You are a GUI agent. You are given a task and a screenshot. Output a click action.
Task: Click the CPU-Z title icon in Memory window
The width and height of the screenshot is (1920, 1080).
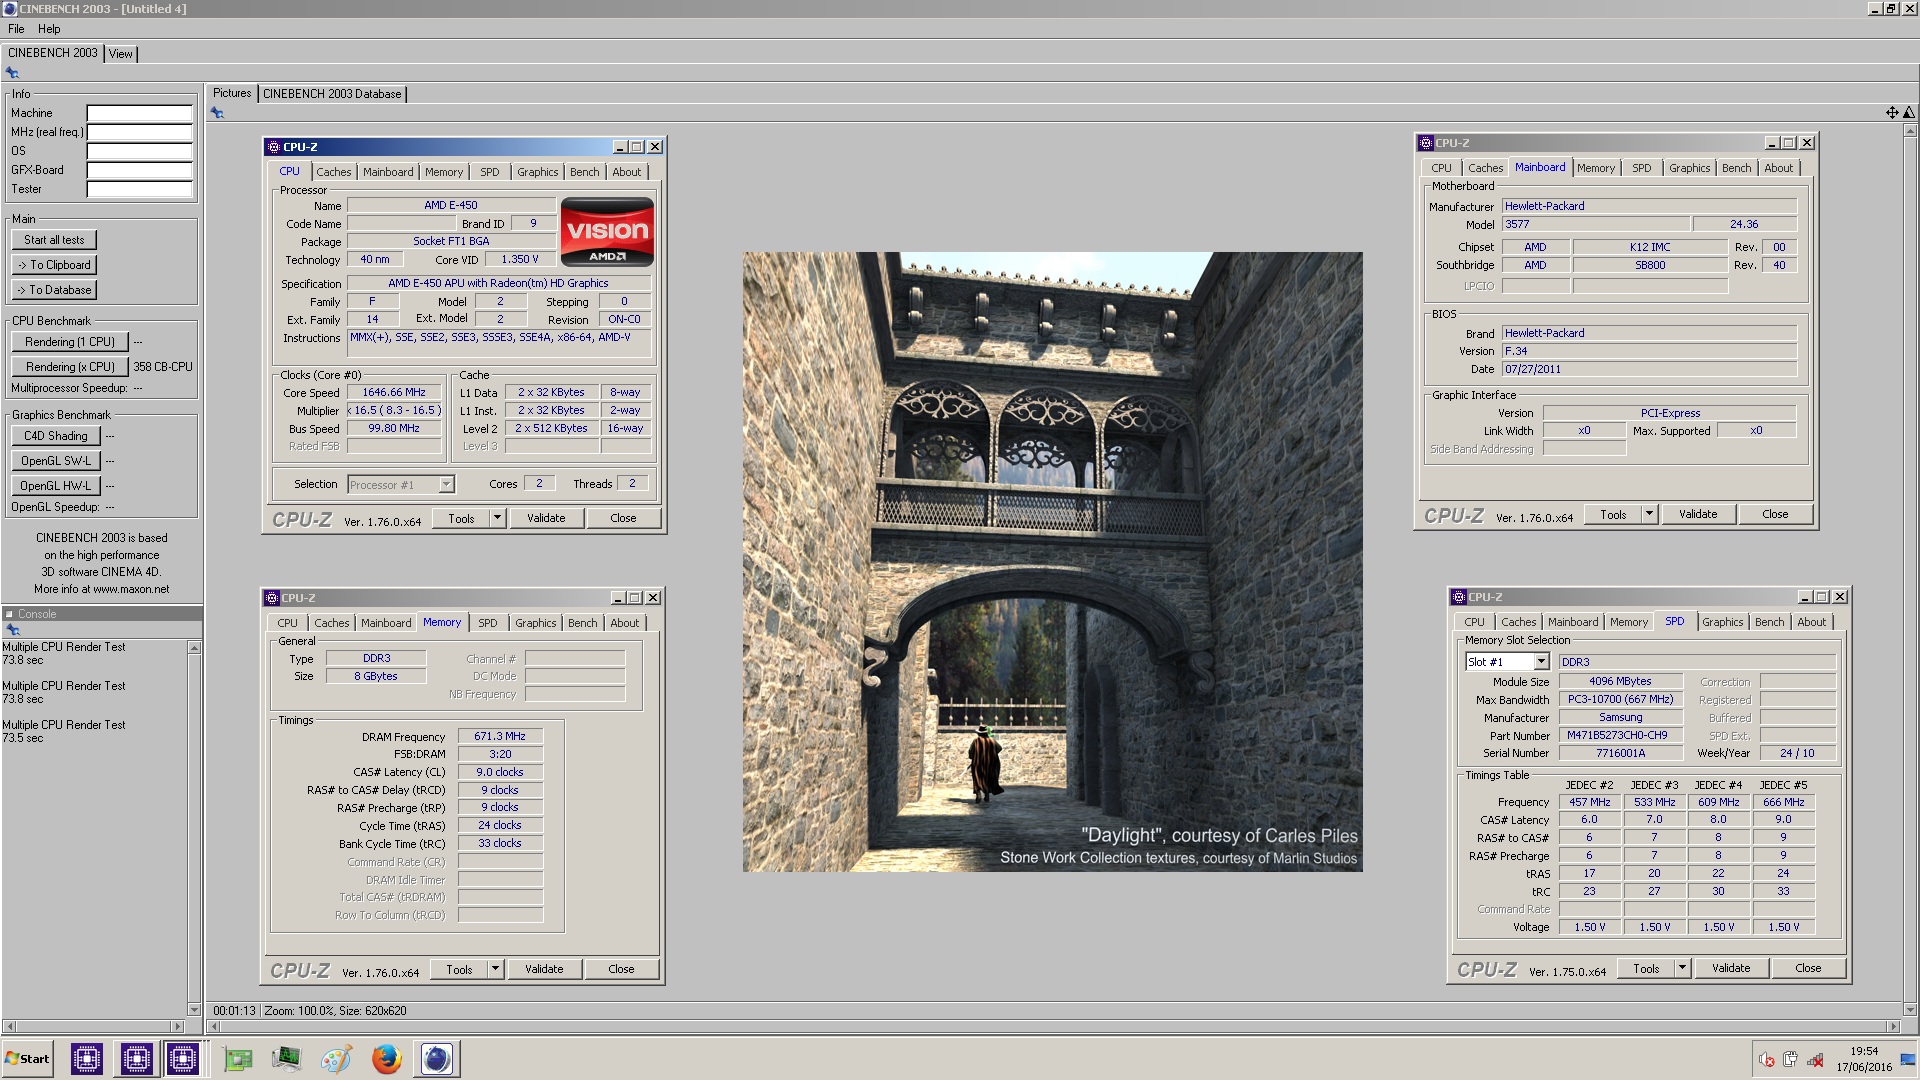click(x=271, y=598)
